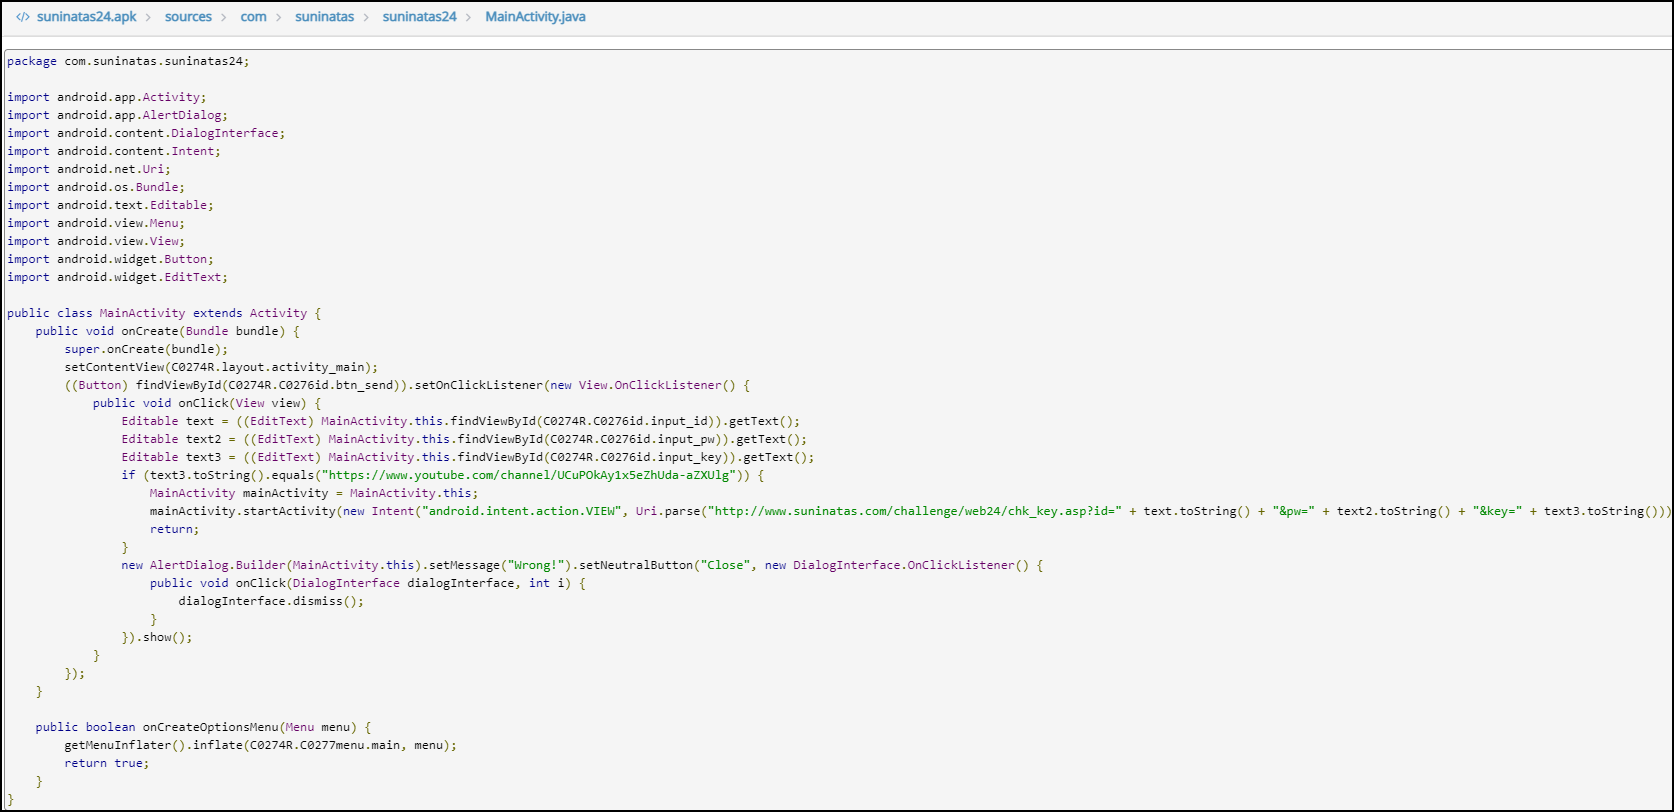
Task: Click the chevron after the sources breadcrumb
Action: click(226, 17)
